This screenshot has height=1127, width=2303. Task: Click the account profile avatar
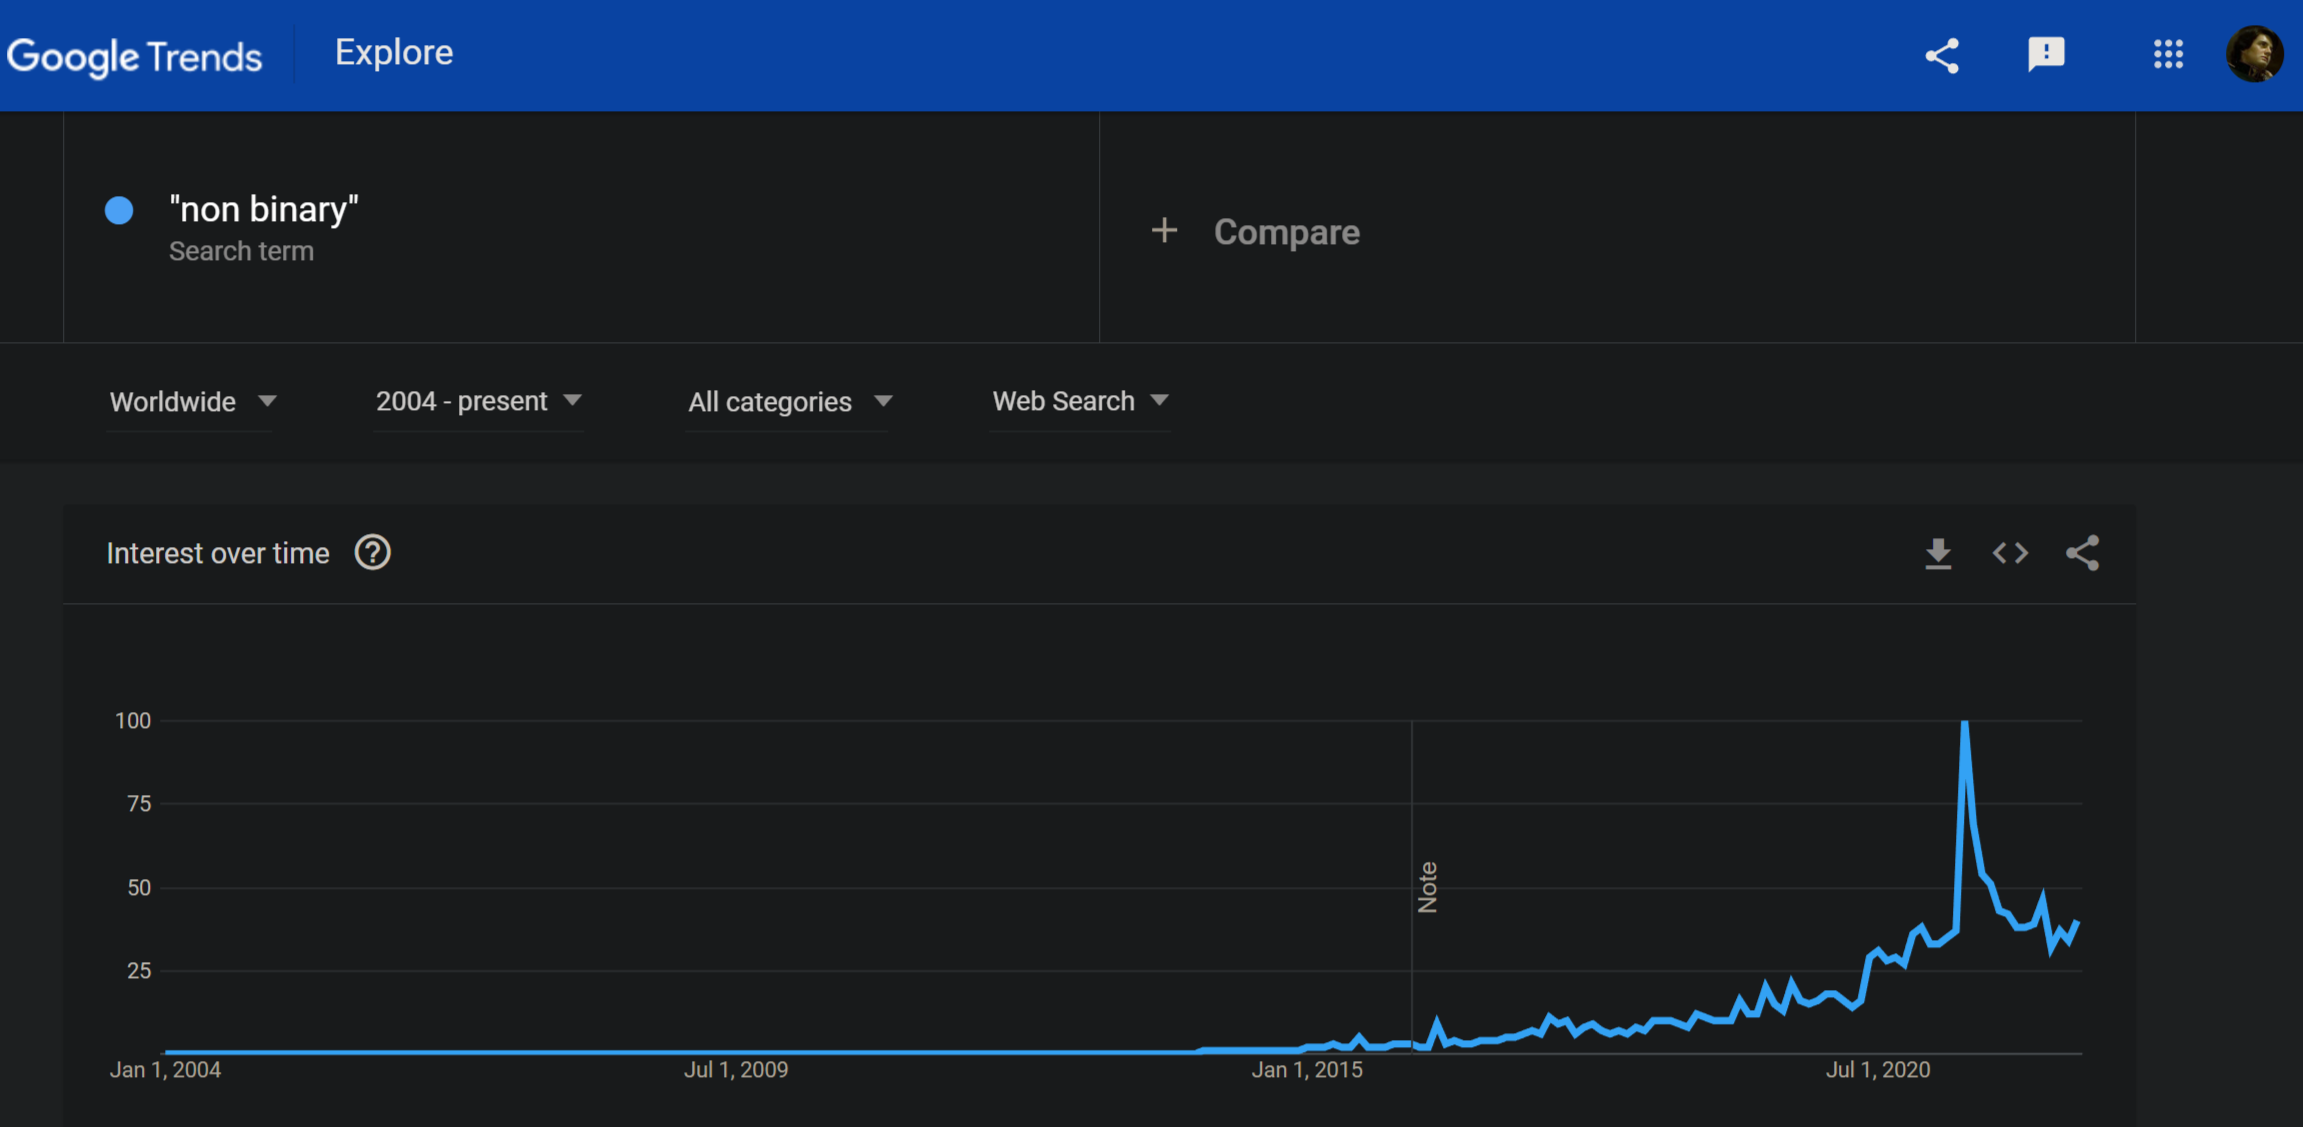click(2254, 54)
